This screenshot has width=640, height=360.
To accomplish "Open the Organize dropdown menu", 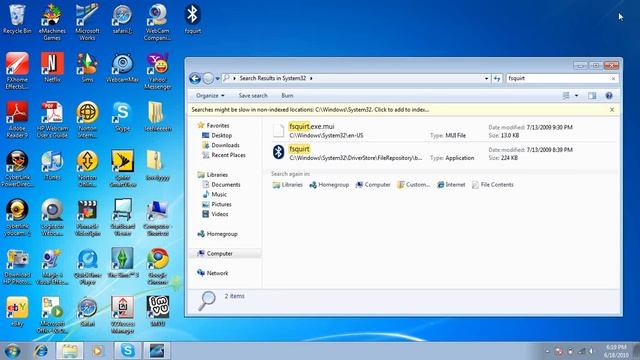I will [x=210, y=96].
